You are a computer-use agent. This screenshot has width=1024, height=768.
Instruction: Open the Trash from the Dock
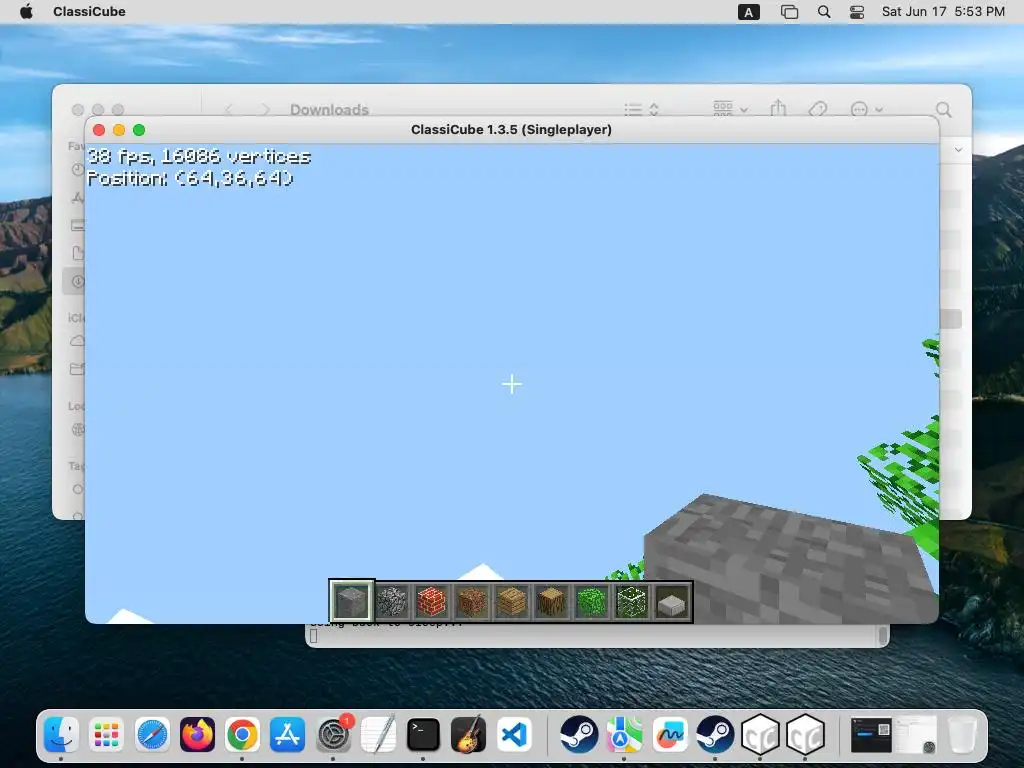[x=961, y=734]
